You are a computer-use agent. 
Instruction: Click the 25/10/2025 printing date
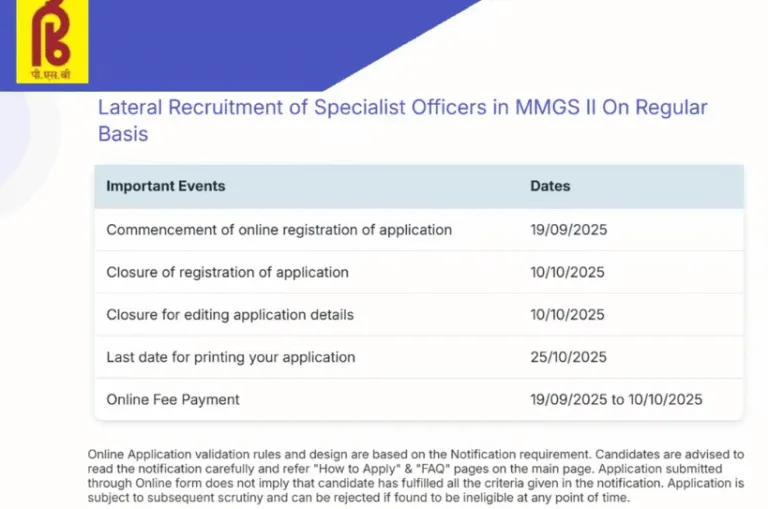(568, 357)
